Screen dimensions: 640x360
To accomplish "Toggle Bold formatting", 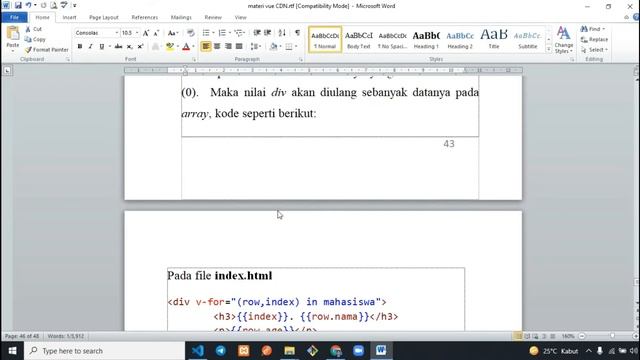I will coord(80,47).
